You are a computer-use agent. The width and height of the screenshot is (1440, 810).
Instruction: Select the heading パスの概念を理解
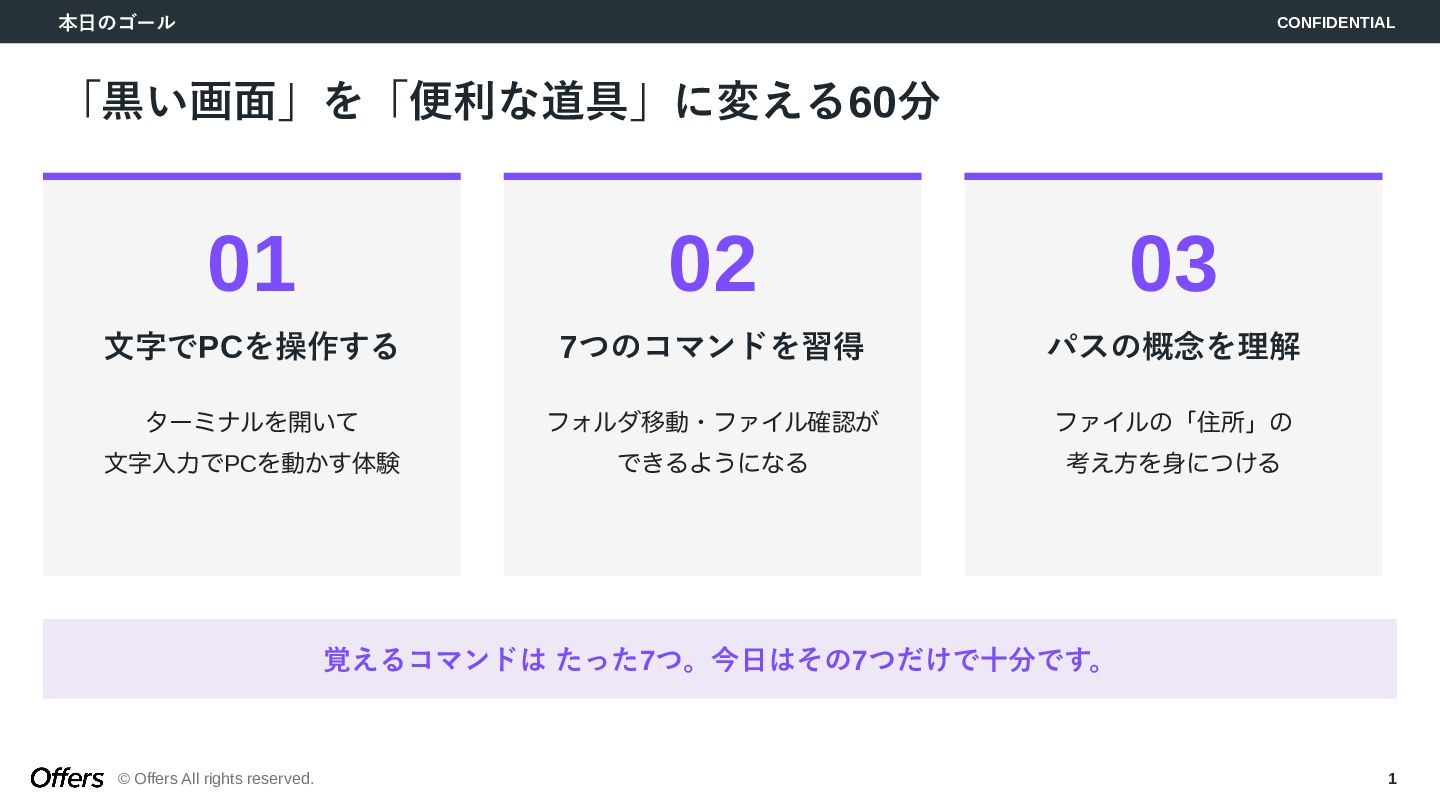[x=1173, y=347]
